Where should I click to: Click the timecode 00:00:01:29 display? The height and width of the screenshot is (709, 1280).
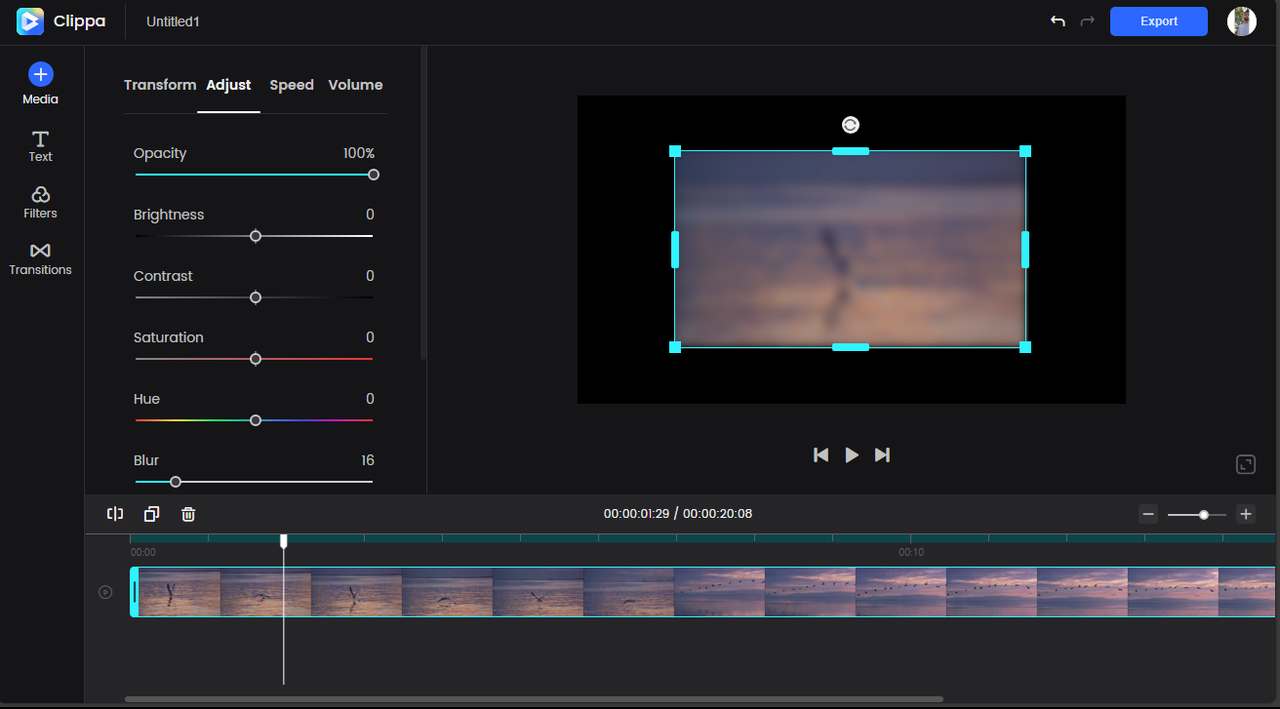click(636, 514)
